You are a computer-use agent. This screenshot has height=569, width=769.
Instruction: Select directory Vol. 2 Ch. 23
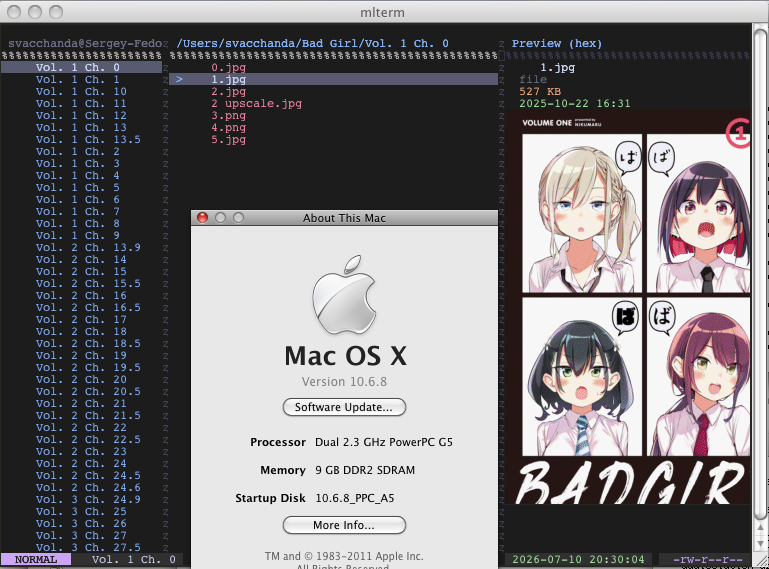coord(81,452)
